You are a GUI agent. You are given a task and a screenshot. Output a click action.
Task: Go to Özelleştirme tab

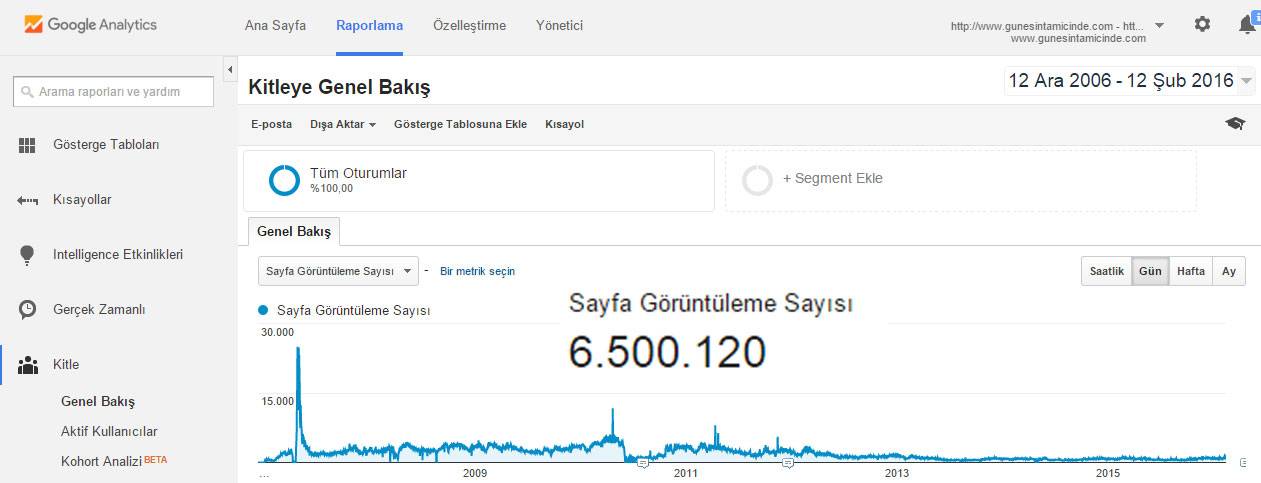point(469,26)
